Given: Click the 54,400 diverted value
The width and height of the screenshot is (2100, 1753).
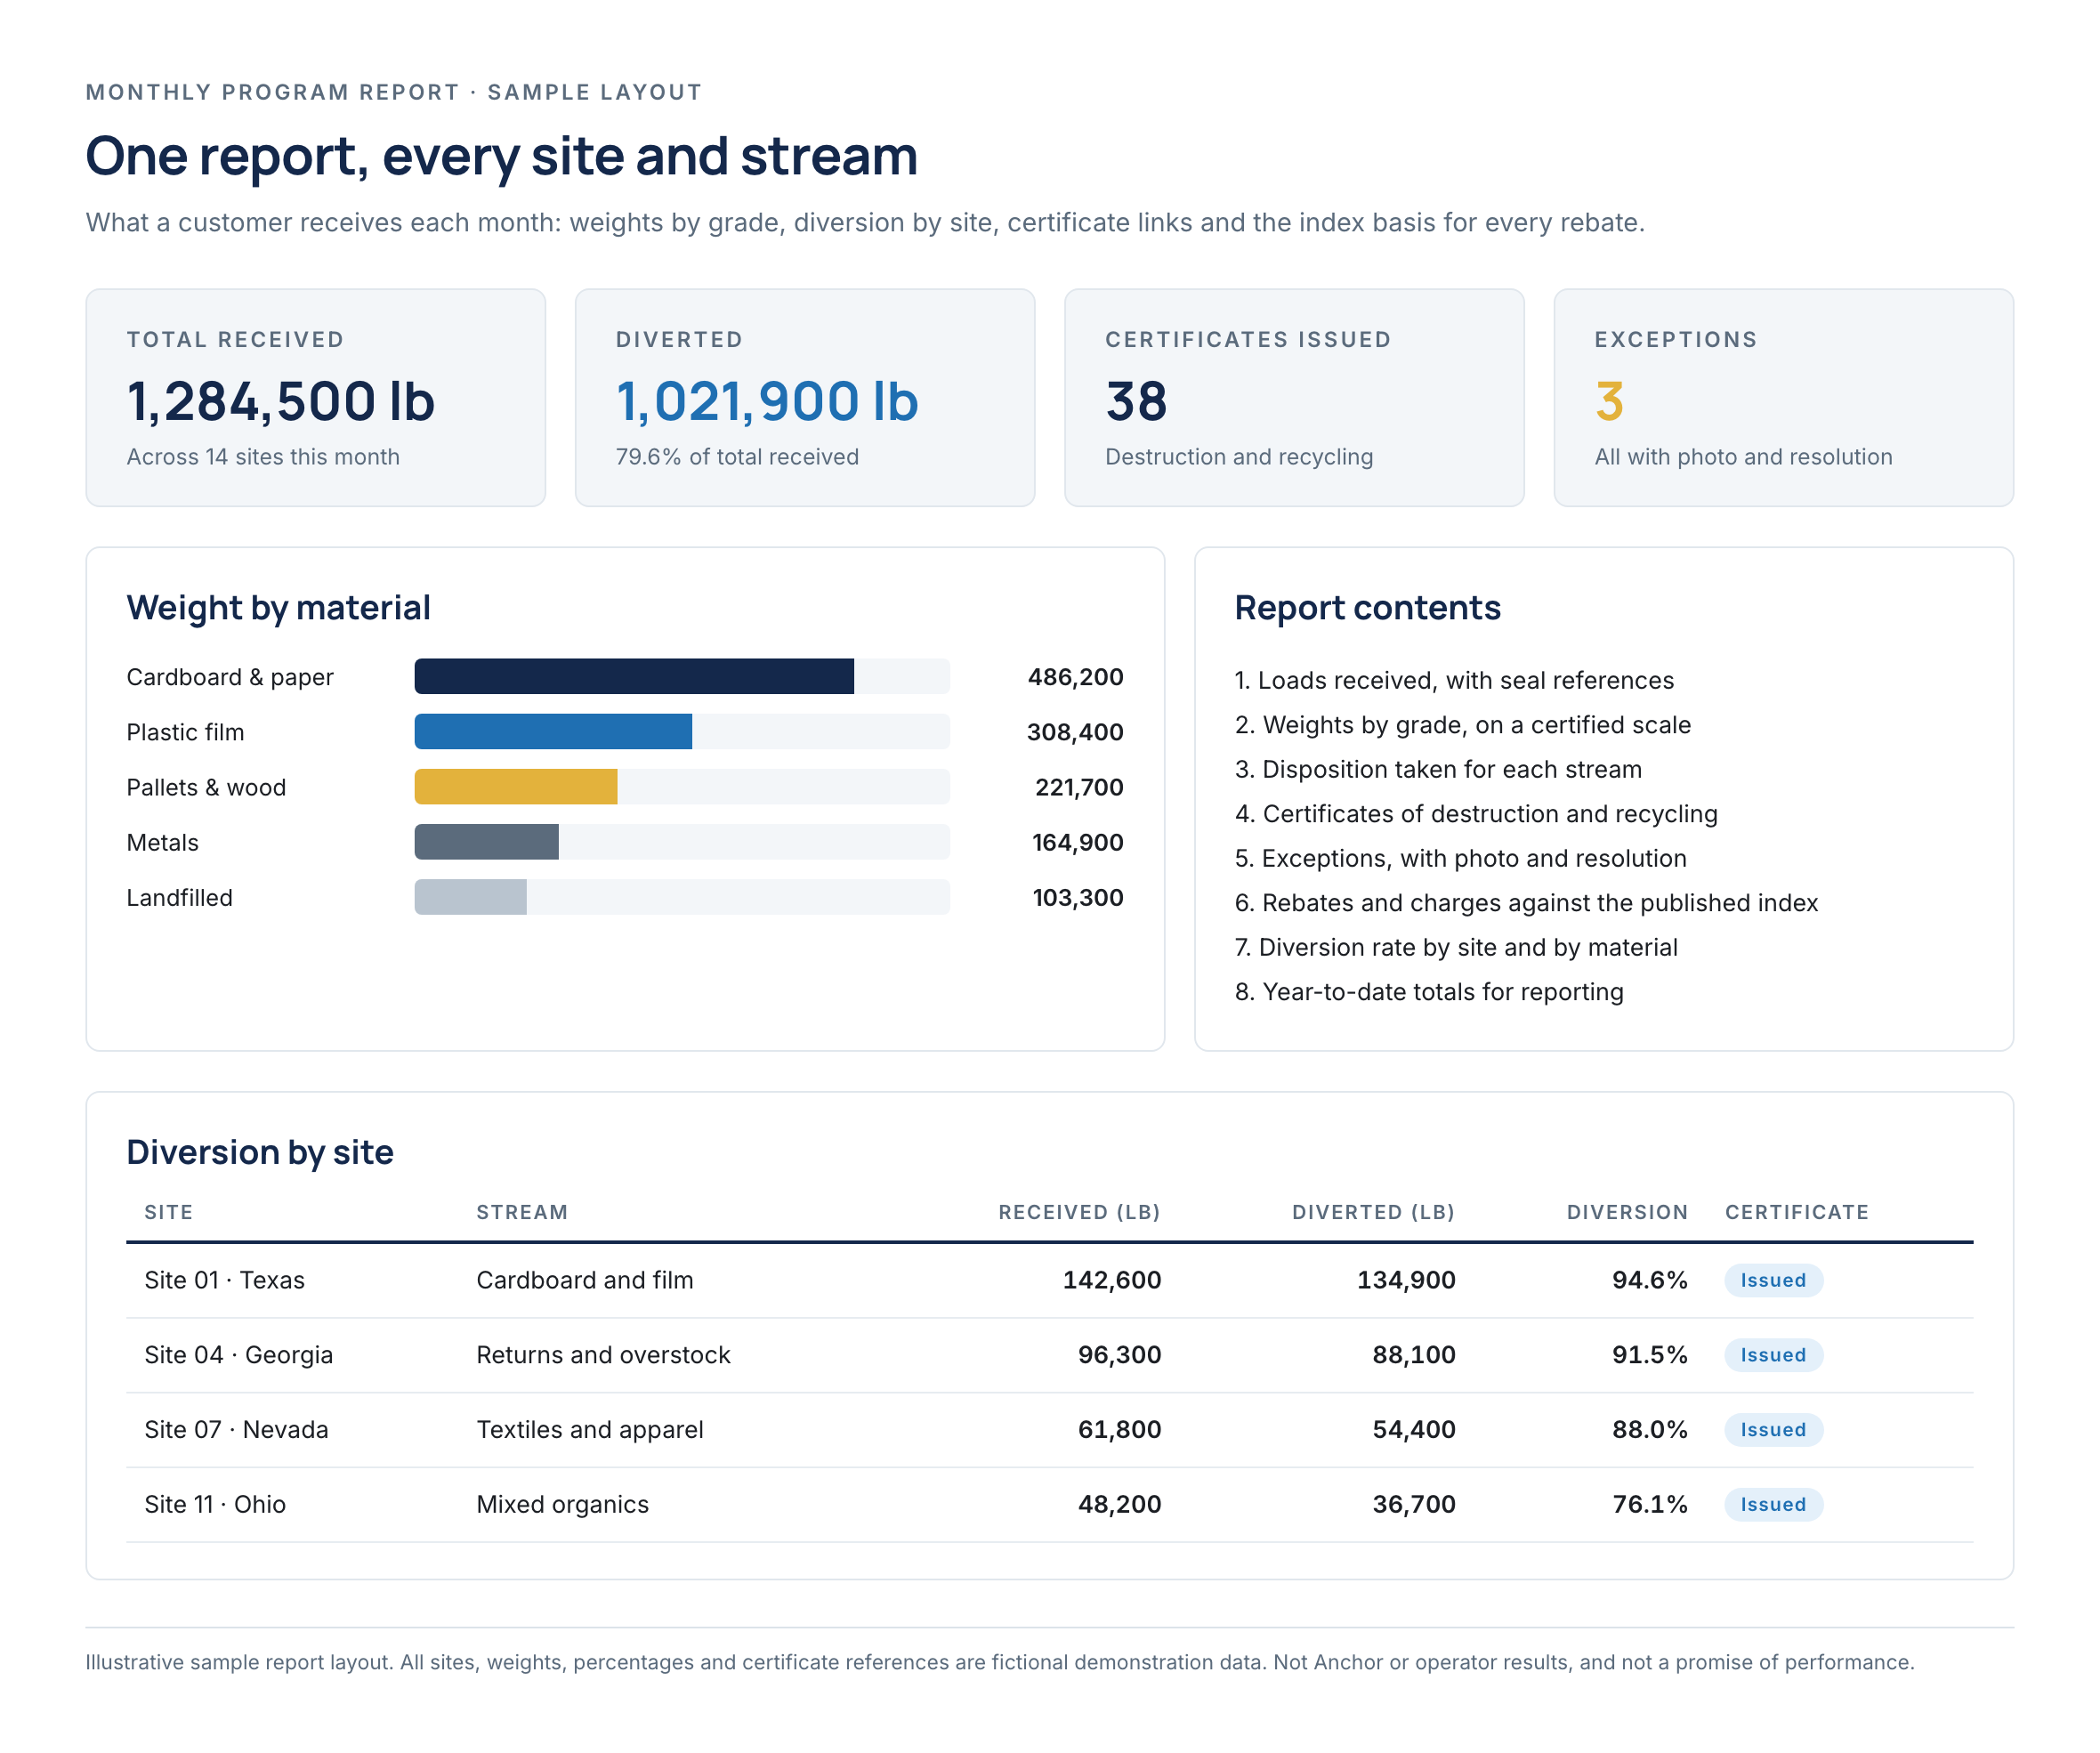Looking at the screenshot, I should pos(1414,1430).
